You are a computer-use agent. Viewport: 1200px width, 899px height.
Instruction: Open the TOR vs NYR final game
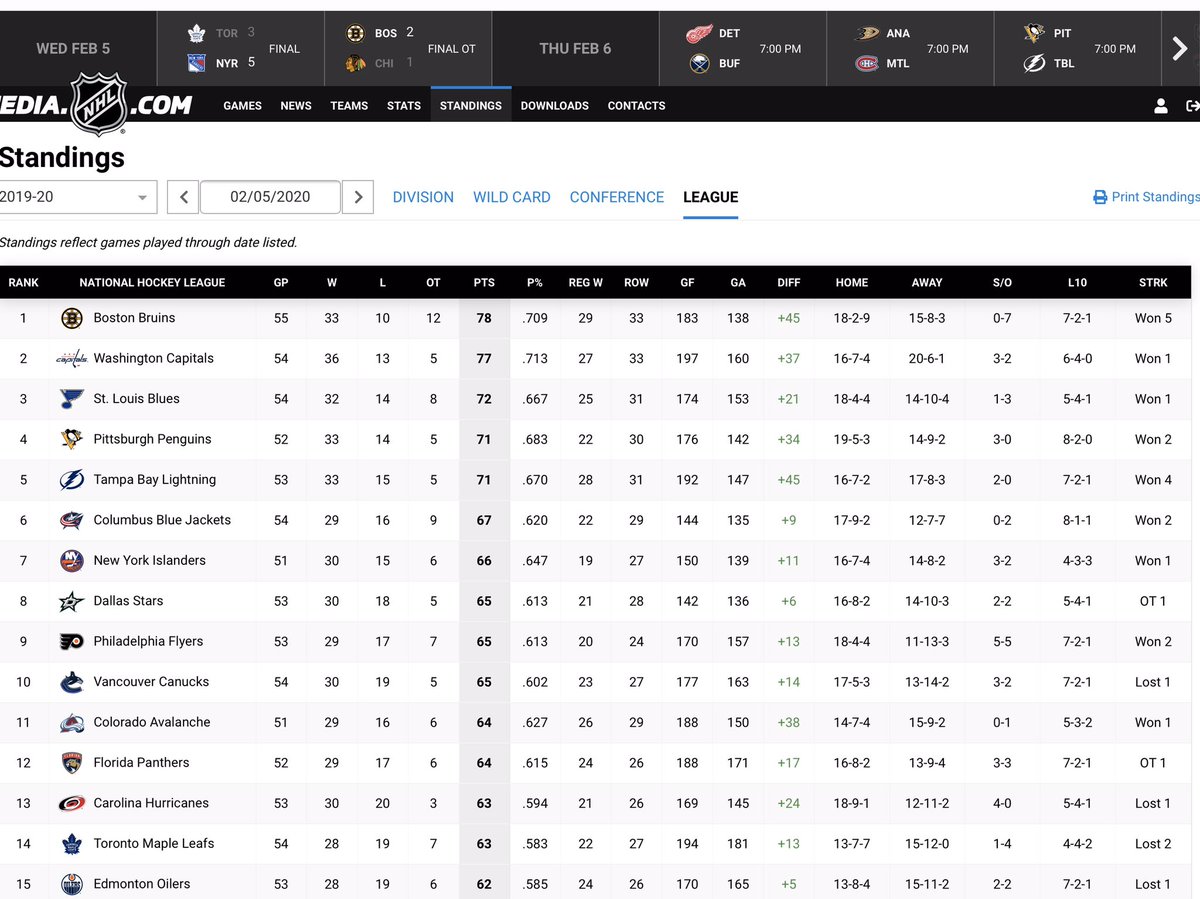[241, 48]
